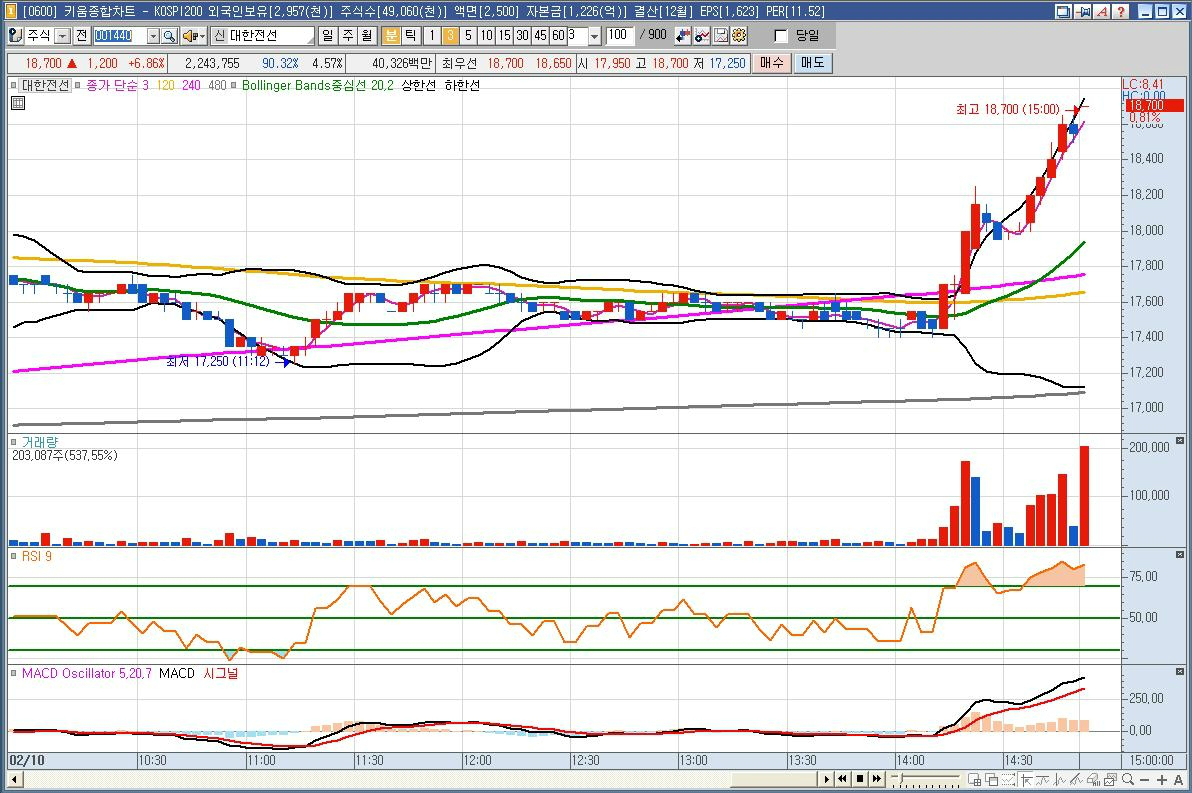Click the window grid layout icon in bottom bar
1192x793 pixels.
[975, 780]
